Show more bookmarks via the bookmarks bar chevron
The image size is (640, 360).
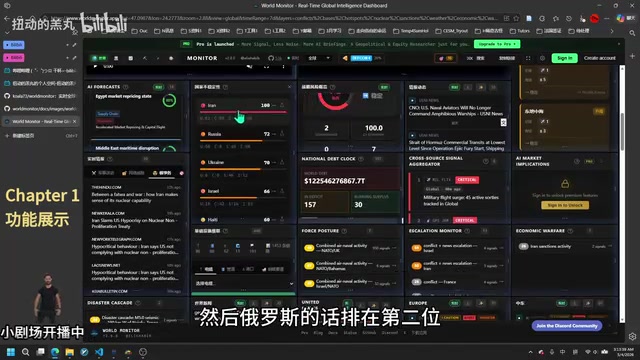point(611,31)
